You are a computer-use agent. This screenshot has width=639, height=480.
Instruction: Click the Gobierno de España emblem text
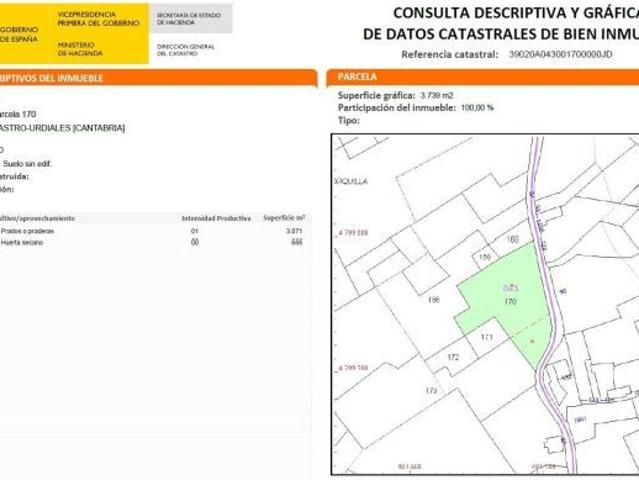coord(19,35)
